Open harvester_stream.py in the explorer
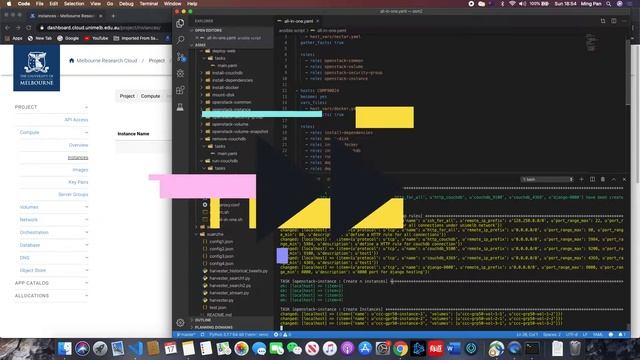Viewport: 640px width, 360px height. click(229, 293)
